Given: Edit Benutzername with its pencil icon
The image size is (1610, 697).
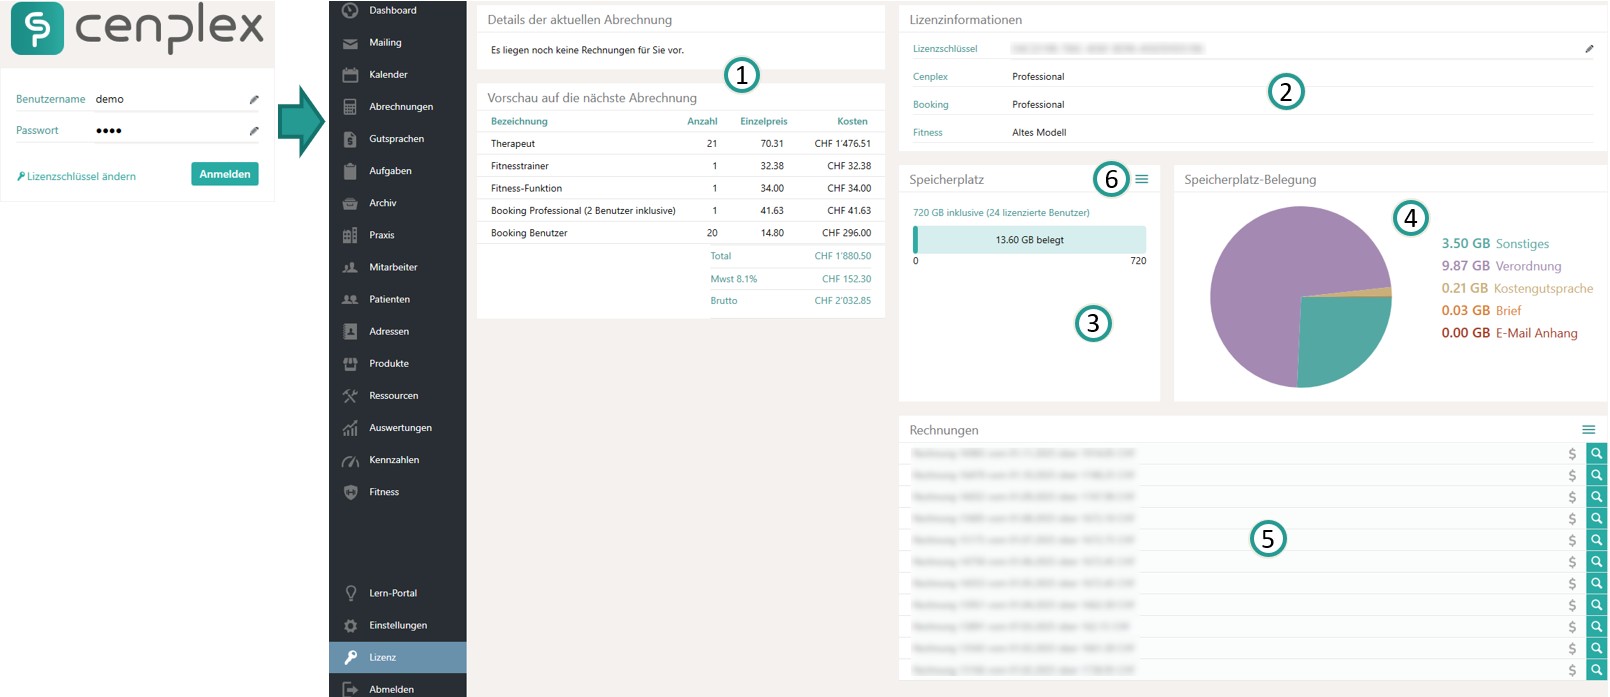Looking at the screenshot, I should (x=254, y=100).
